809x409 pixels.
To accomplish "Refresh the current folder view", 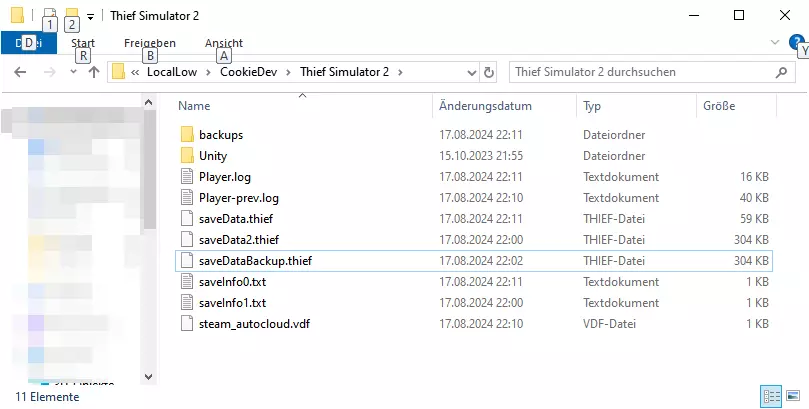I will [489, 72].
